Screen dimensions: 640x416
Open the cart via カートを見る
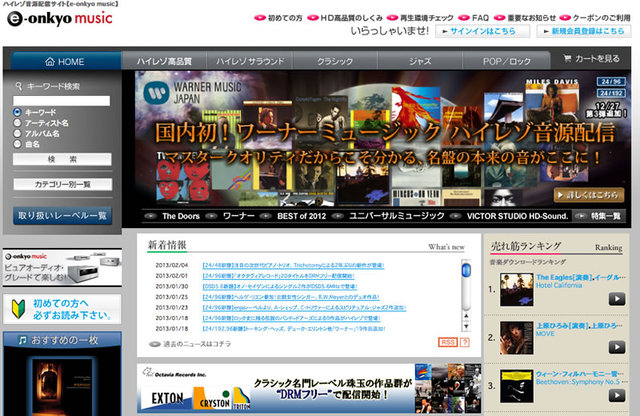tap(596, 59)
